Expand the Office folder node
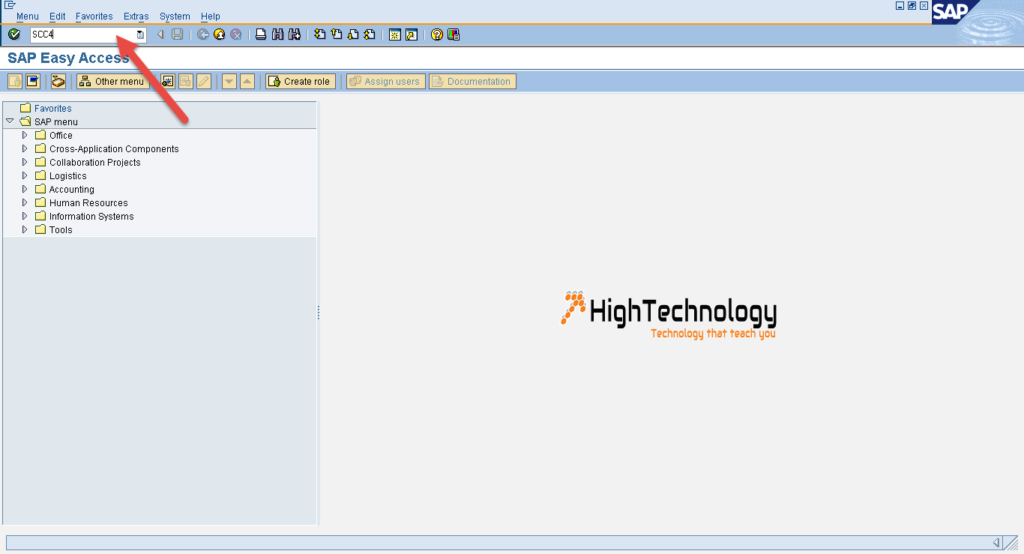The width and height of the screenshot is (1024, 554). coord(25,135)
